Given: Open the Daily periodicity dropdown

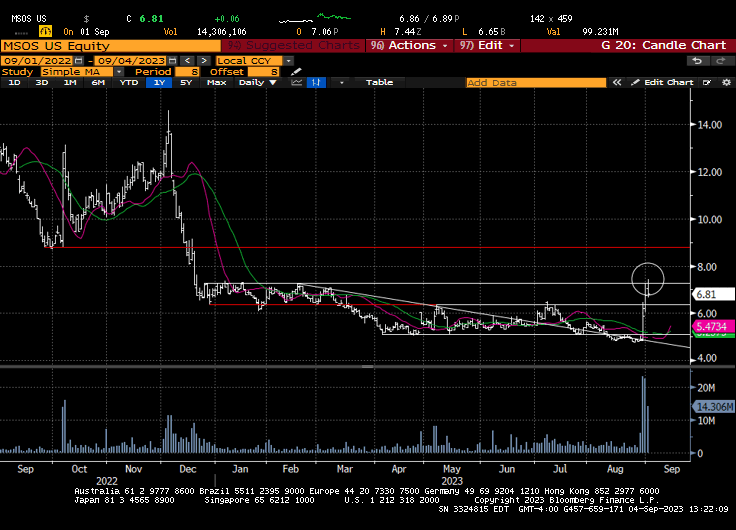Looking at the screenshot, I should 257,83.
